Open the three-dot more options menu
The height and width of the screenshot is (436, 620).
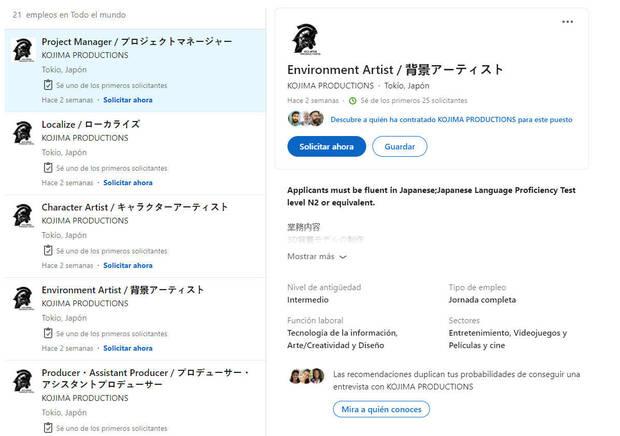point(567,22)
